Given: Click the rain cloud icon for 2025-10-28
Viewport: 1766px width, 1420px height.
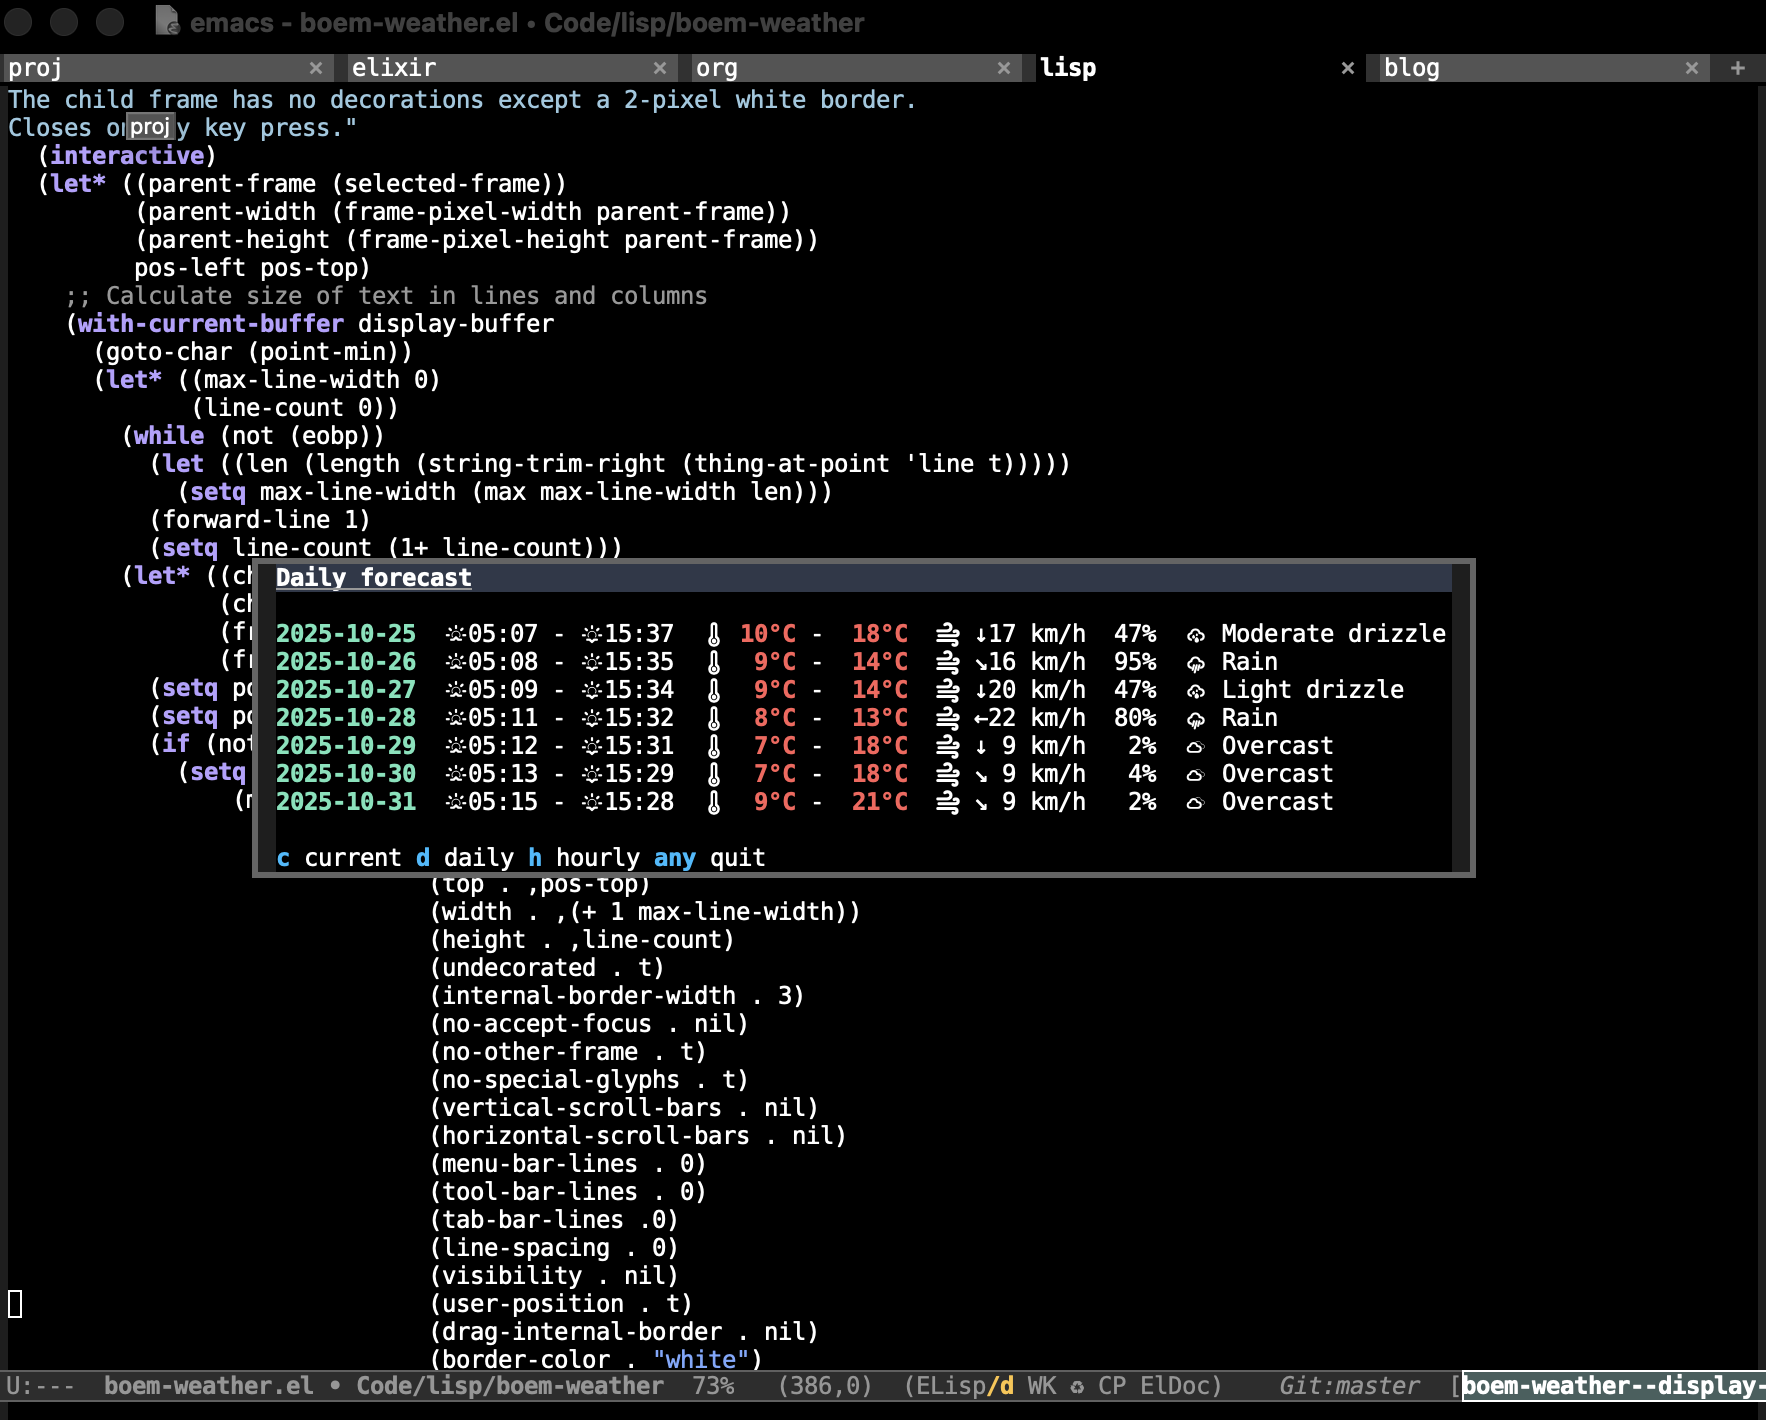Looking at the screenshot, I should pos(1195,719).
